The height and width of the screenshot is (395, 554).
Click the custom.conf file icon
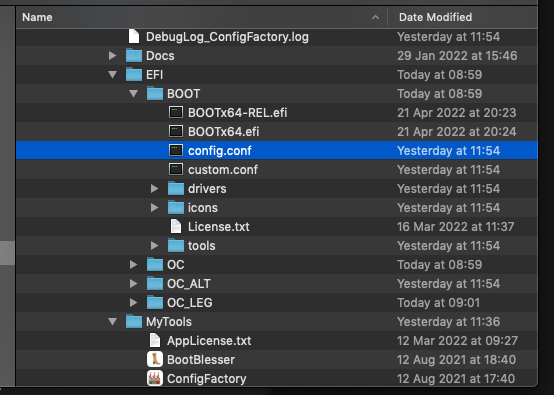coord(176,170)
